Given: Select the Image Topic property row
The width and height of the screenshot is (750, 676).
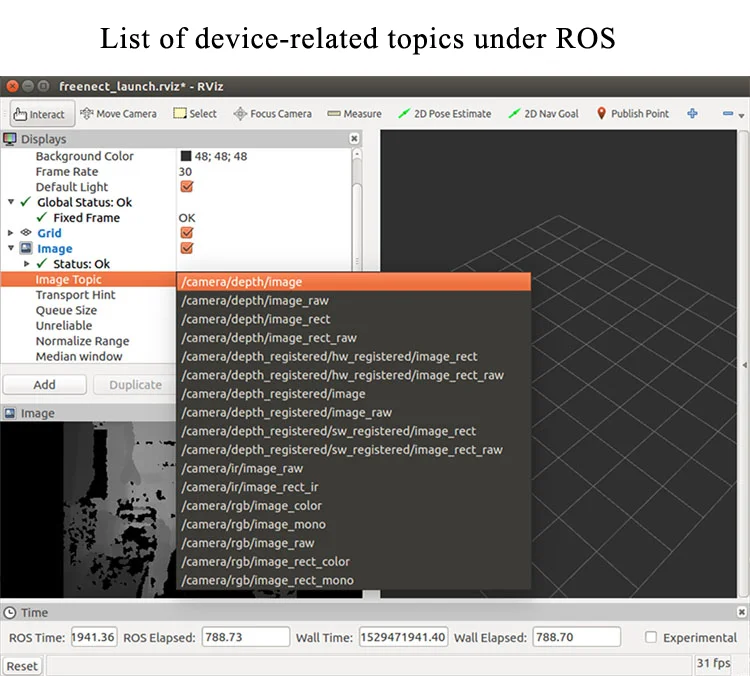Looking at the screenshot, I should point(88,279).
